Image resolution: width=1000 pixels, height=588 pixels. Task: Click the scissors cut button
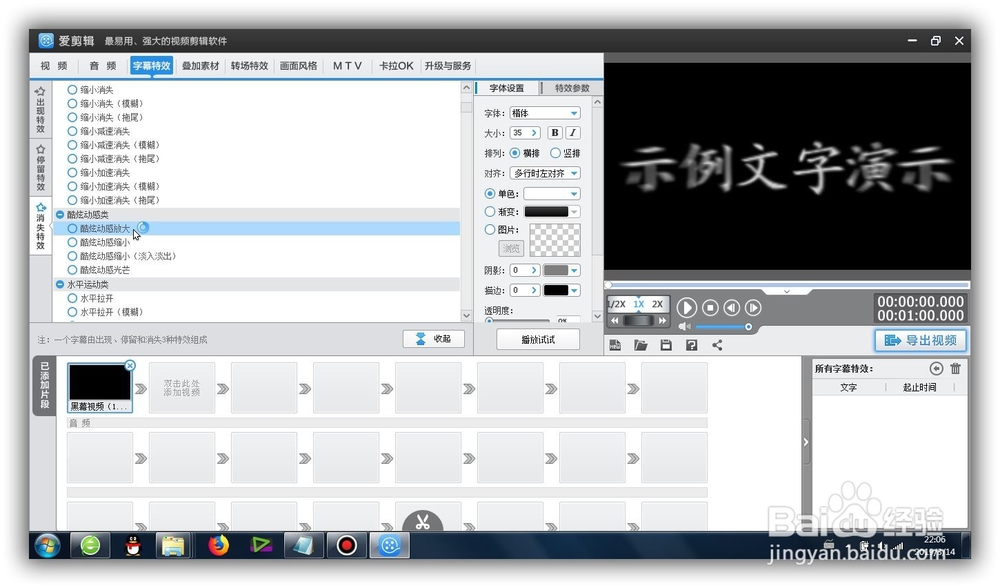point(422,522)
